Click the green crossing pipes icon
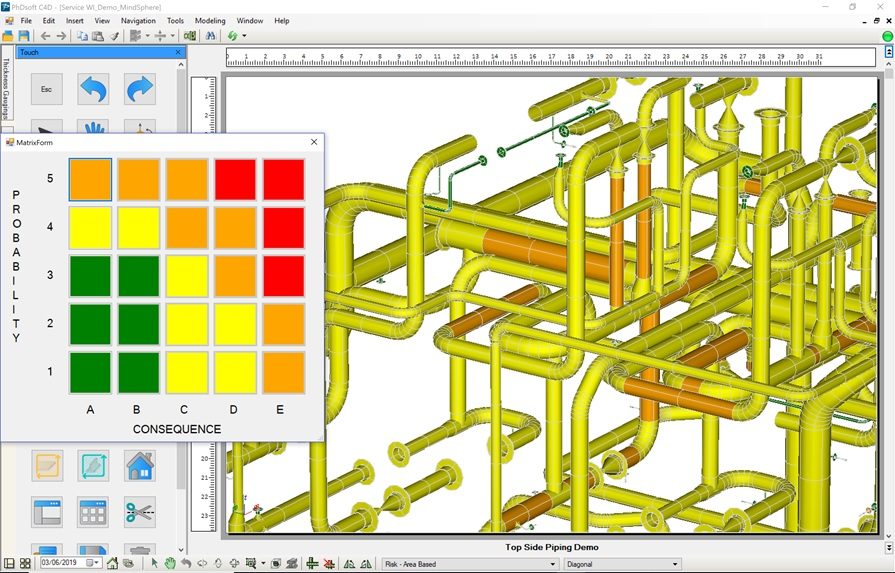 [x=312, y=563]
